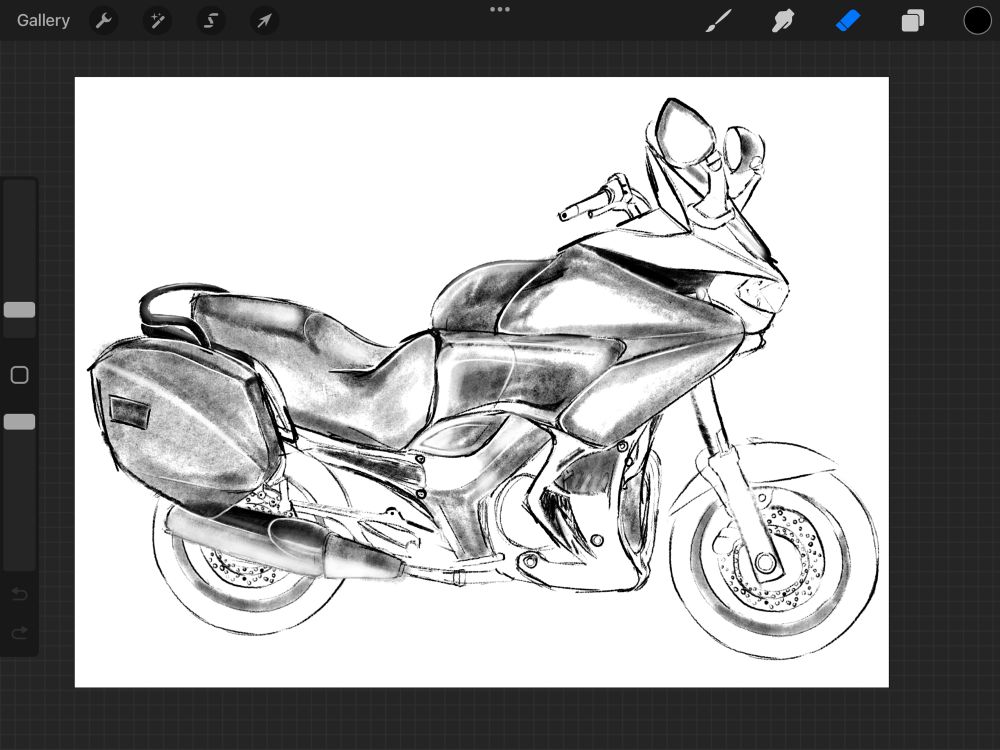This screenshot has width=1000, height=750.
Task: Click the brush size slider handle
Action: tap(19, 310)
